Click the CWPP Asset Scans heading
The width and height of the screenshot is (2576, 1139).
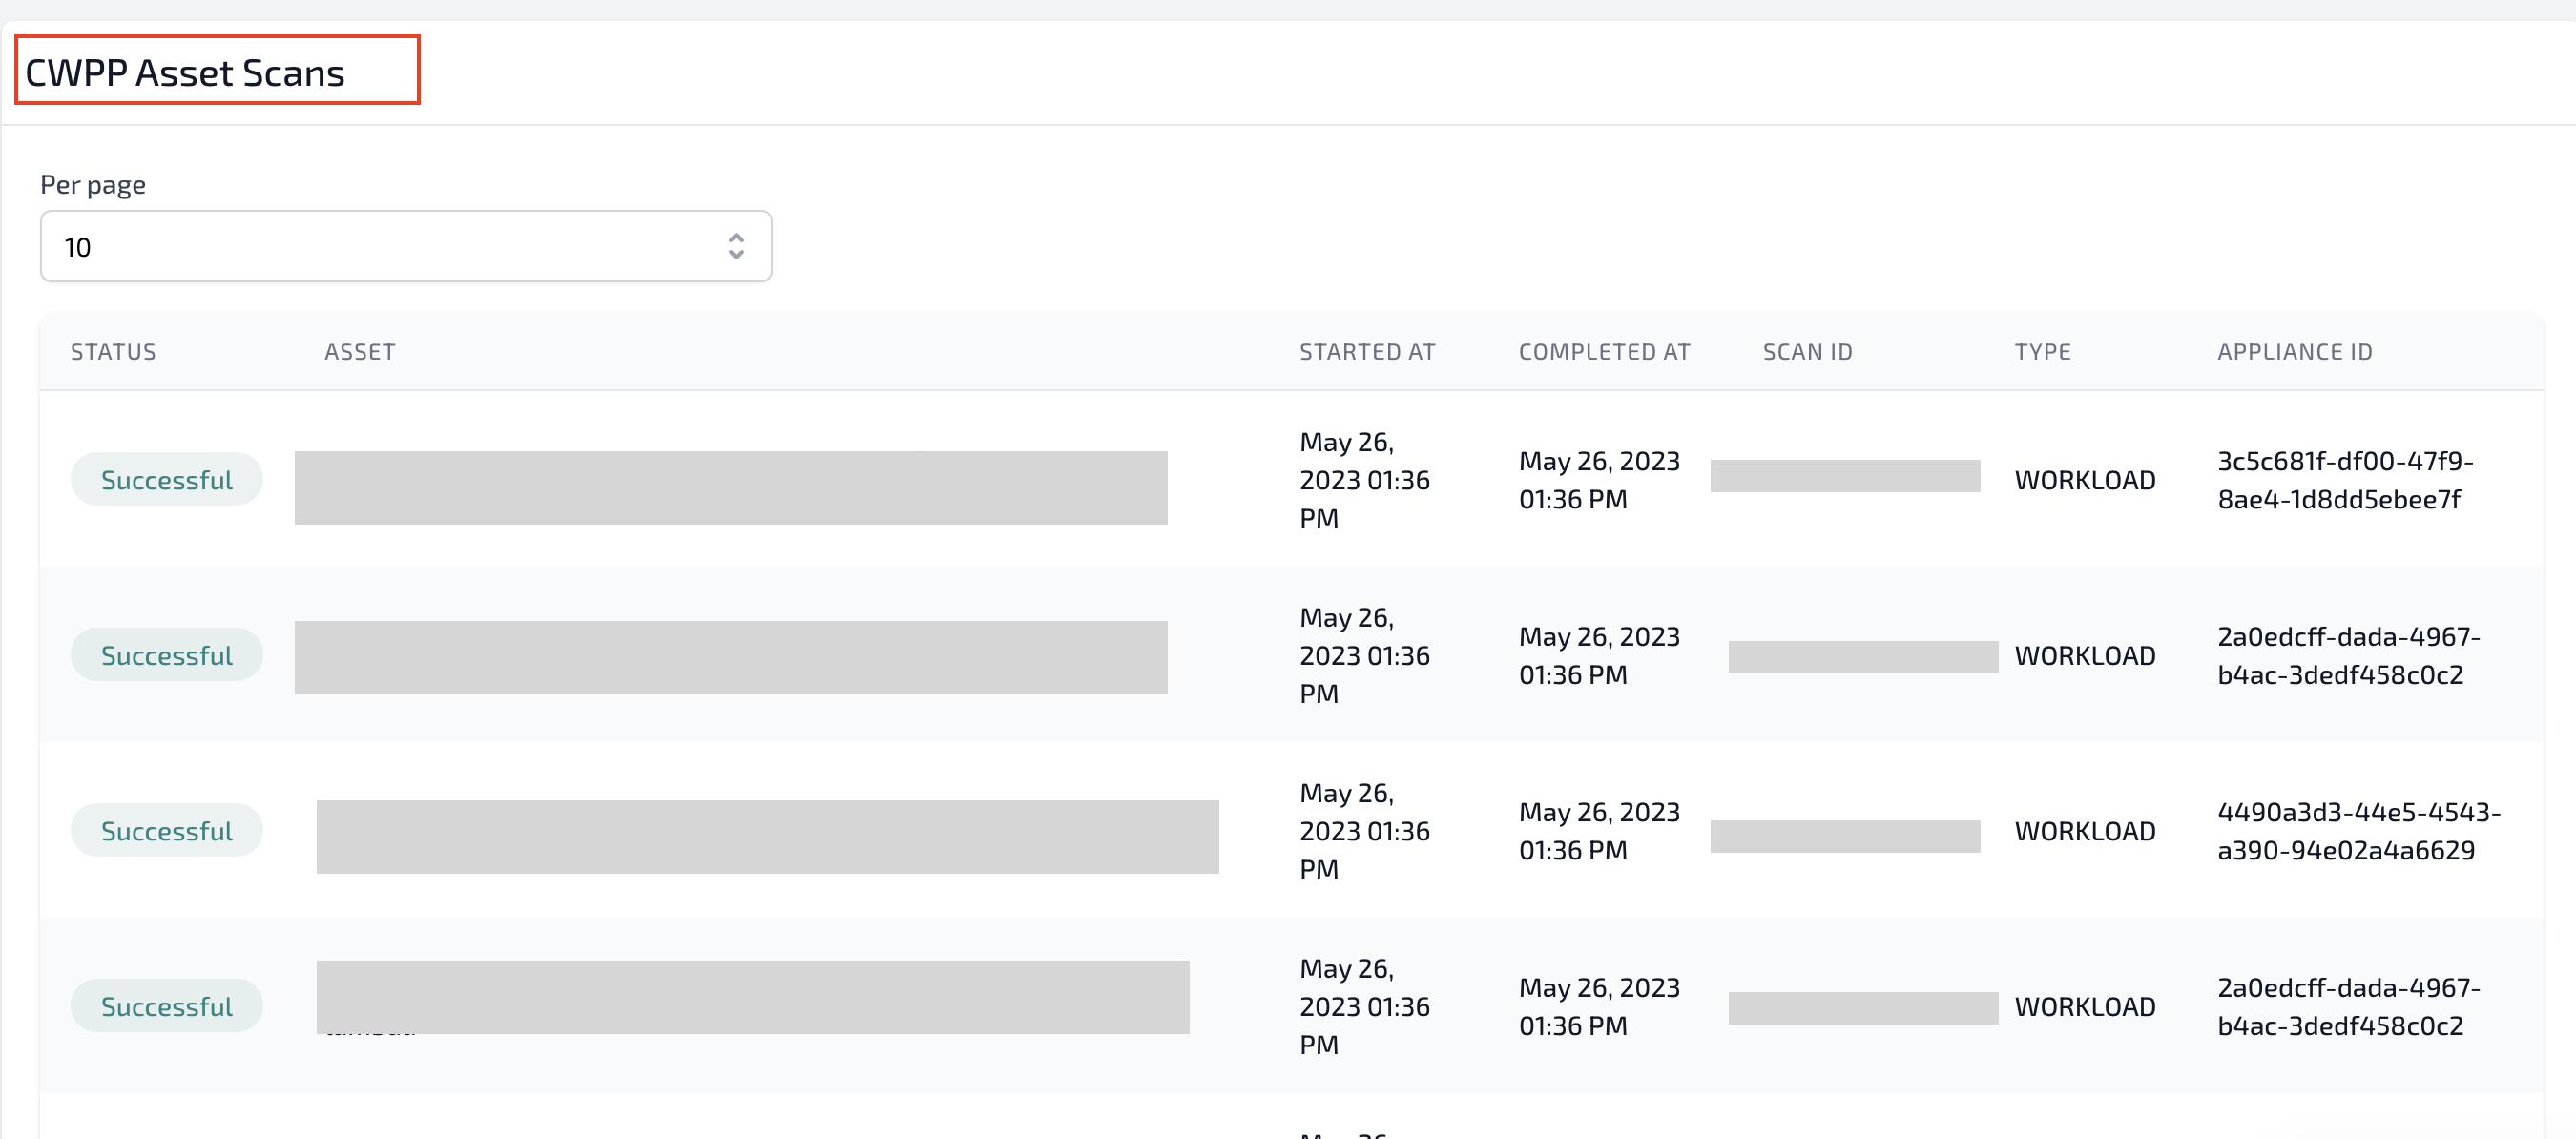coord(185,73)
